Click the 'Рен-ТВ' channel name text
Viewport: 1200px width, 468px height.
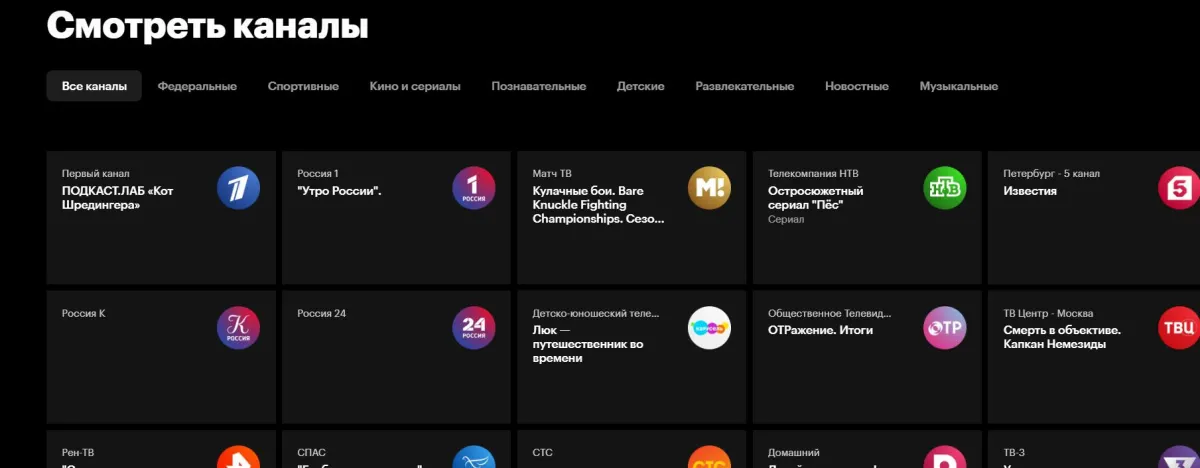click(x=80, y=453)
